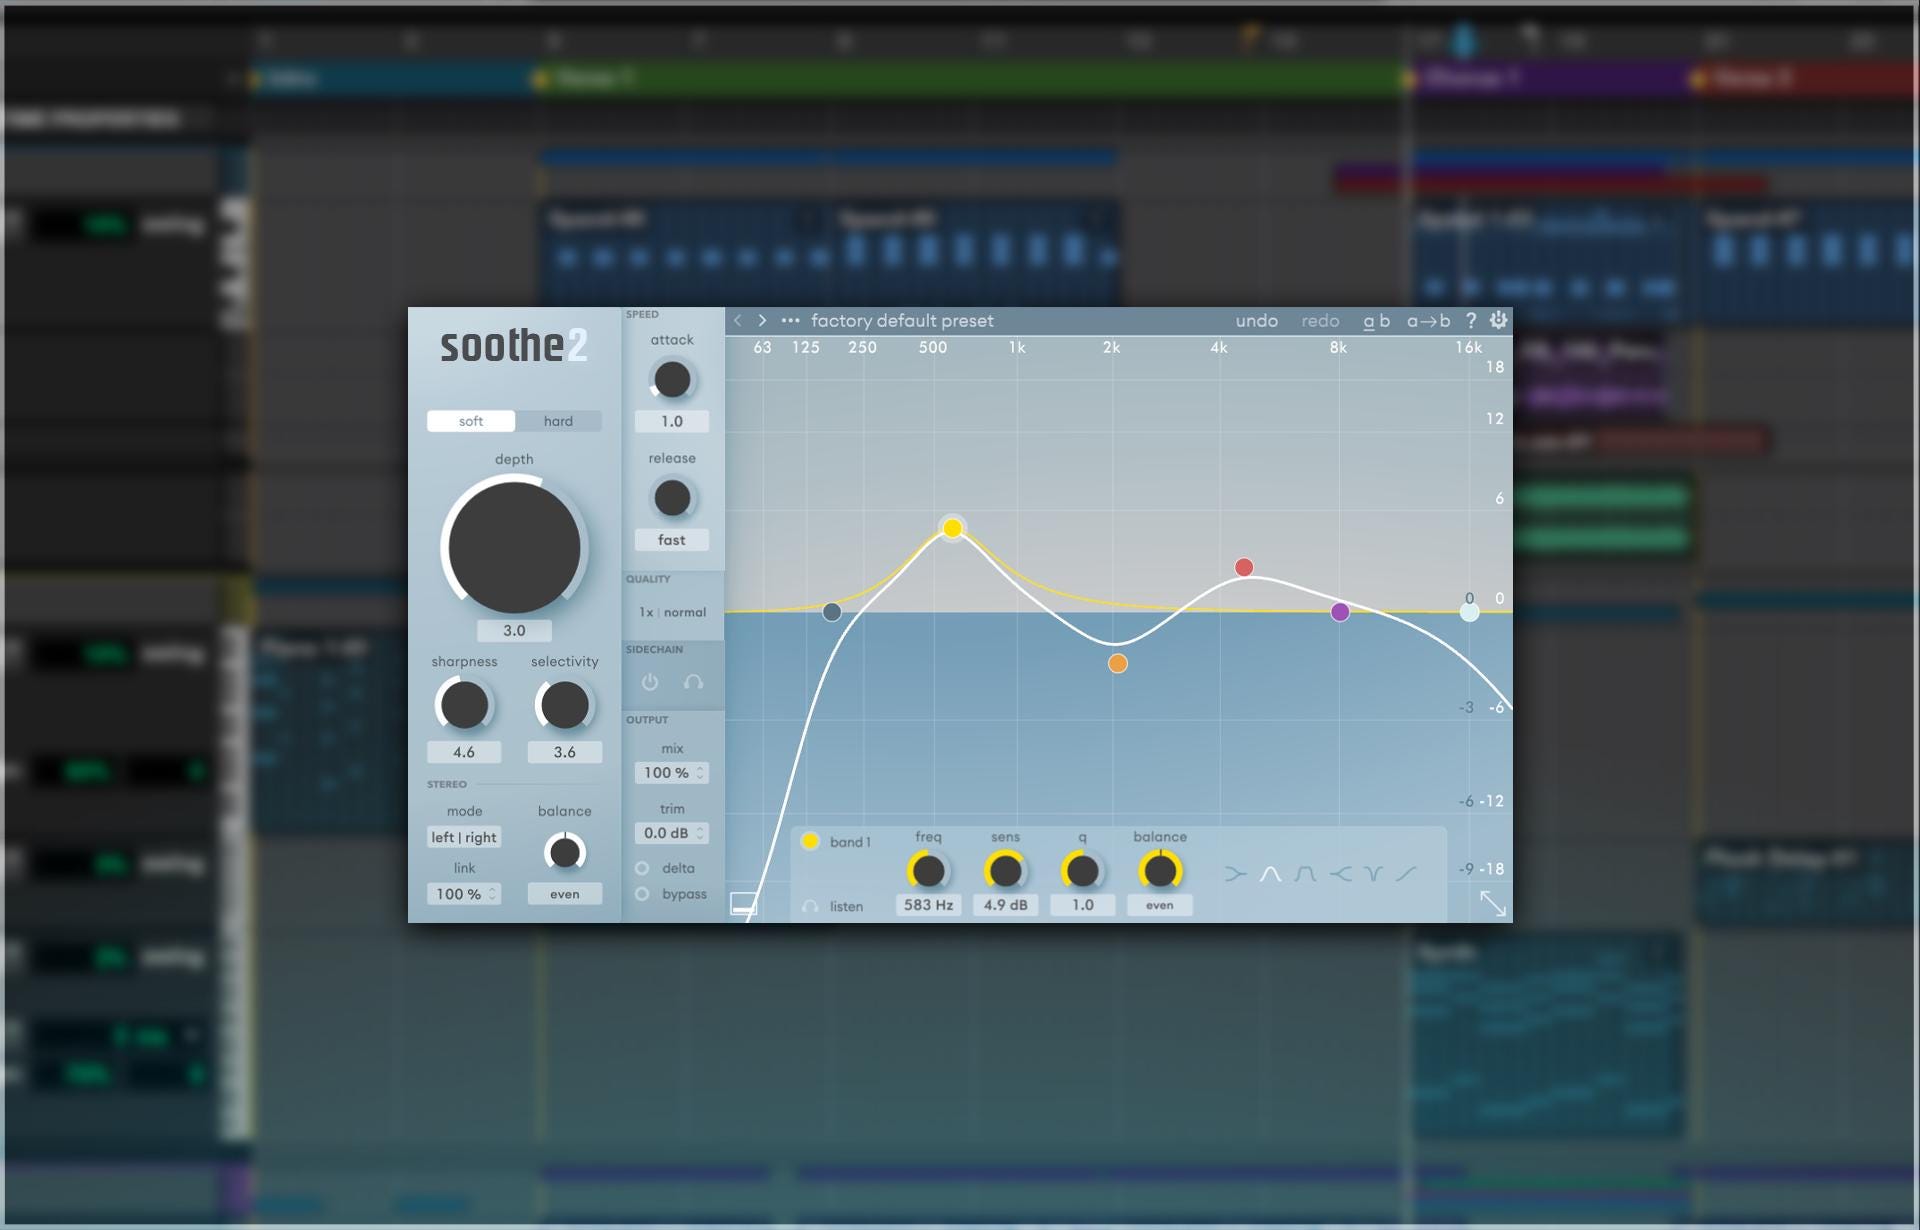Click the stereo balance even field
The image size is (1920, 1230).
tap(564, 894)
